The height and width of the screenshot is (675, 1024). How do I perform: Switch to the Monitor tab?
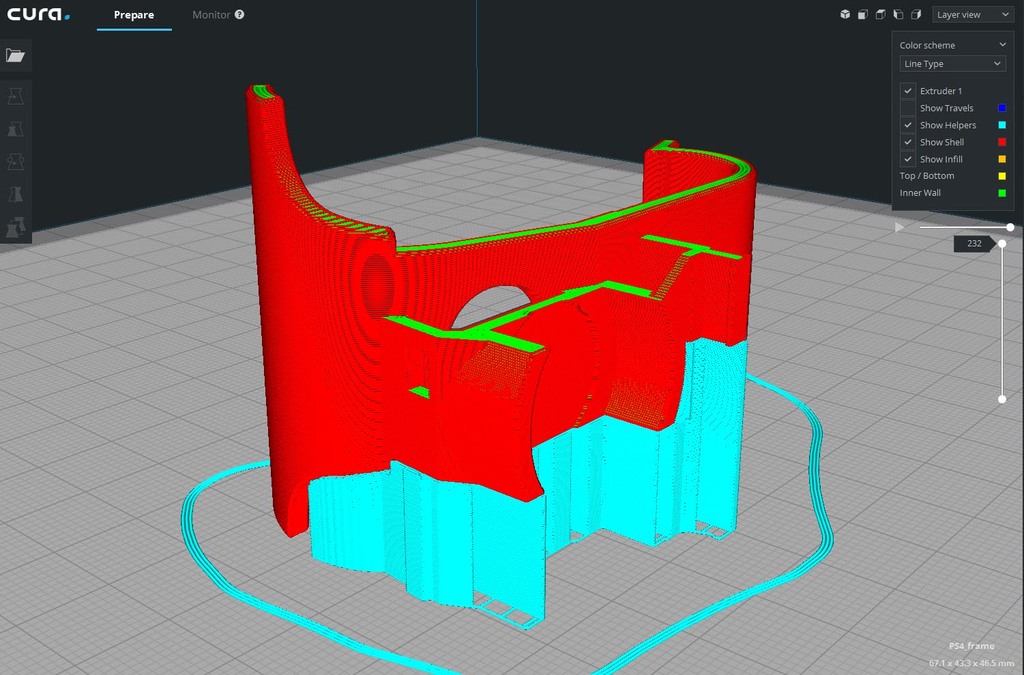pos(211,15)
